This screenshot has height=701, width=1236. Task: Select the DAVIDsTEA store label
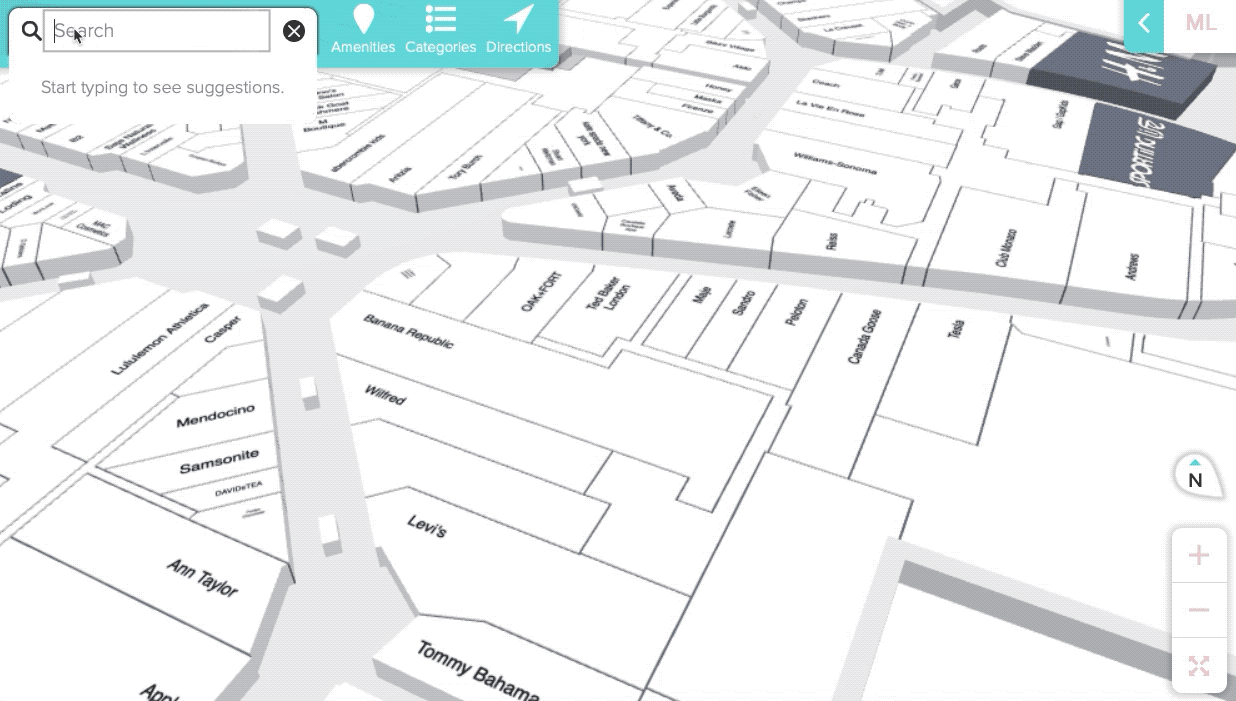pyautogui.click(x=238, y=489)
